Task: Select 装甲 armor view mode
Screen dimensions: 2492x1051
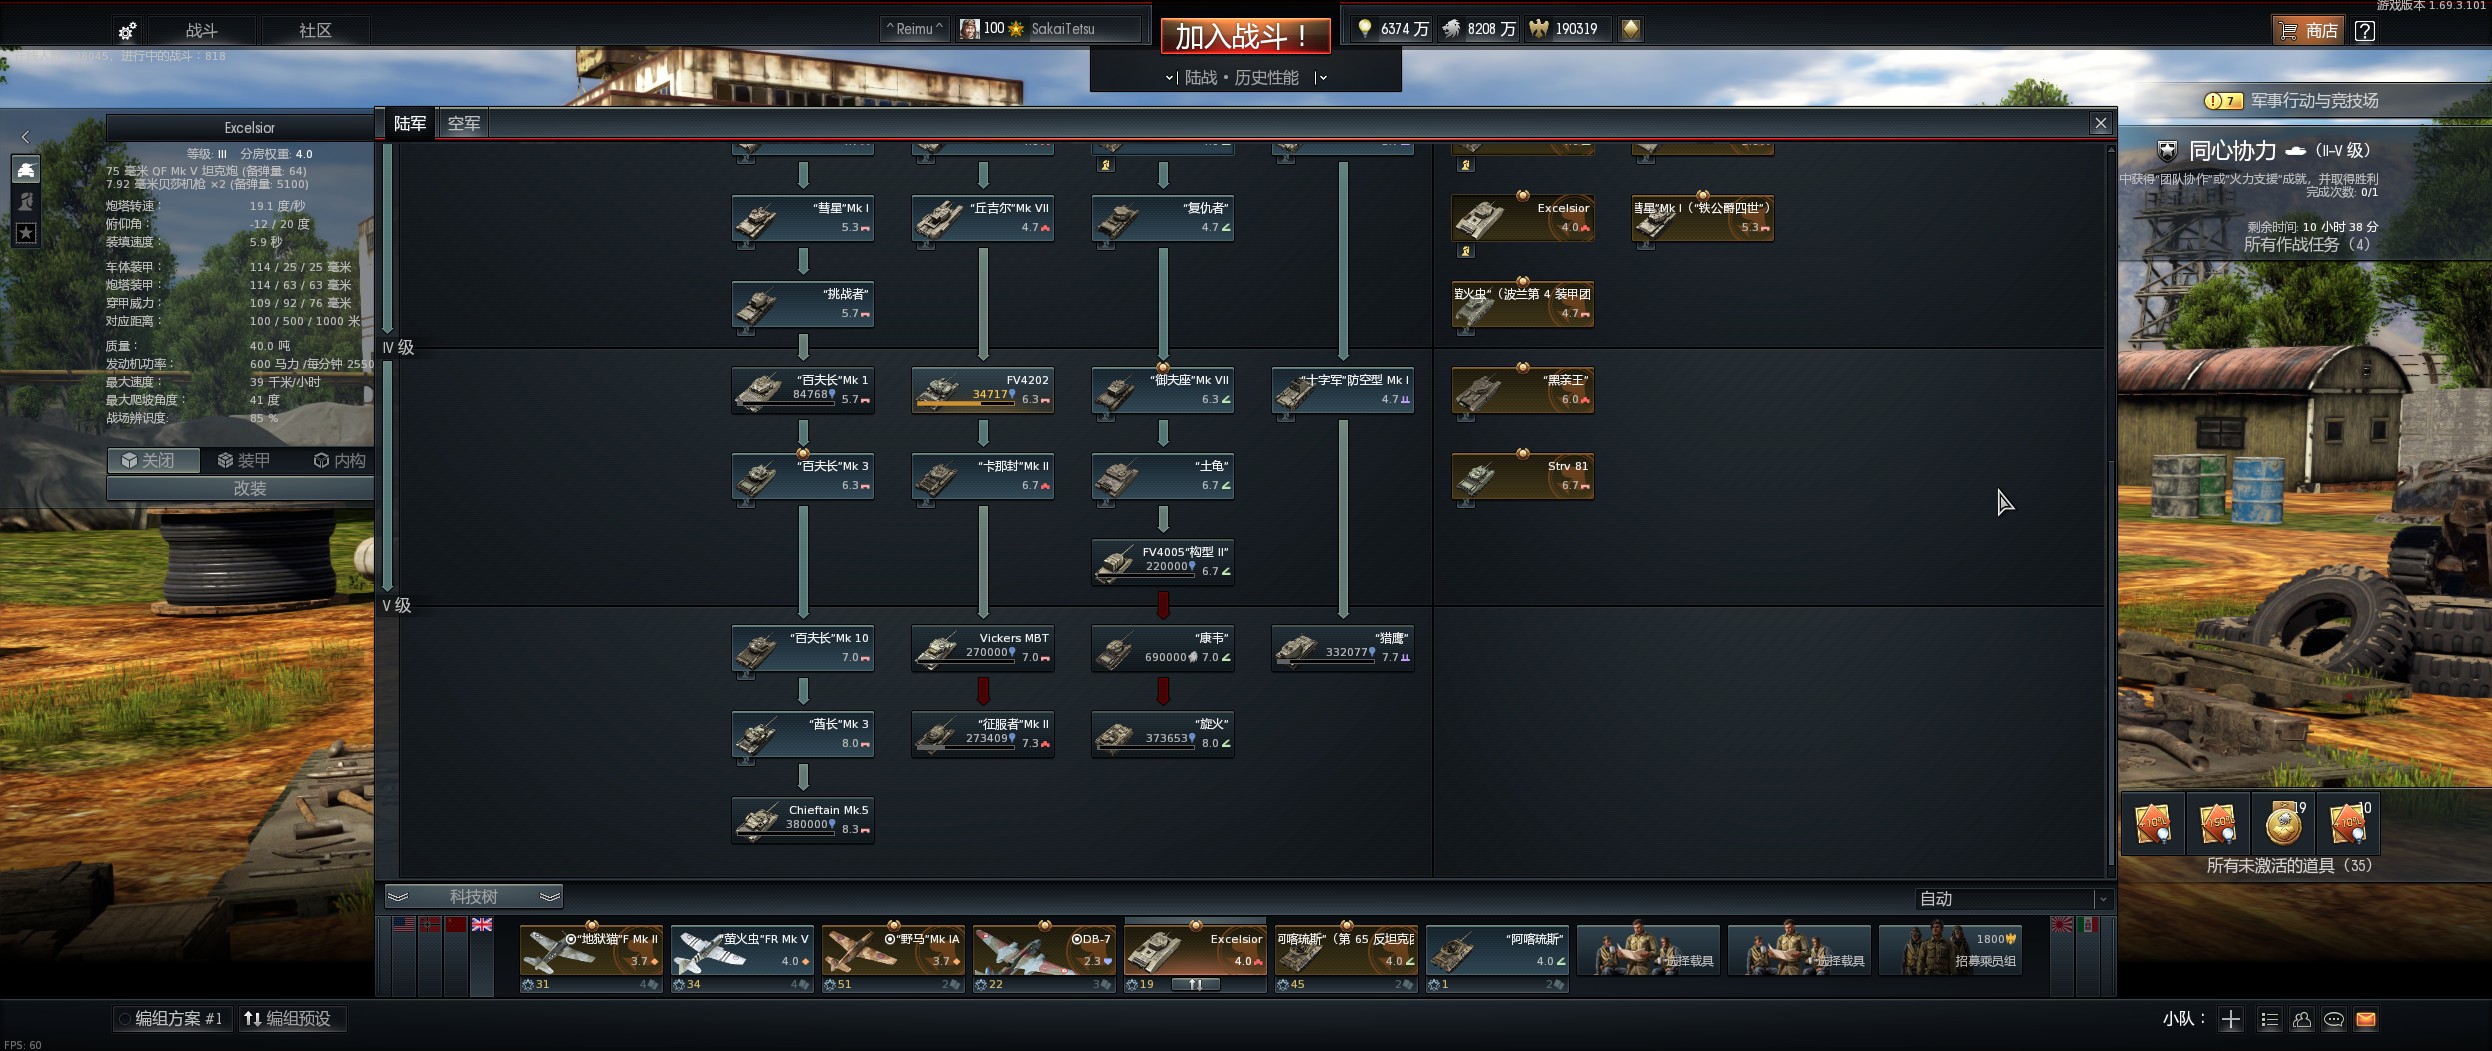Action: click(244, 460)
